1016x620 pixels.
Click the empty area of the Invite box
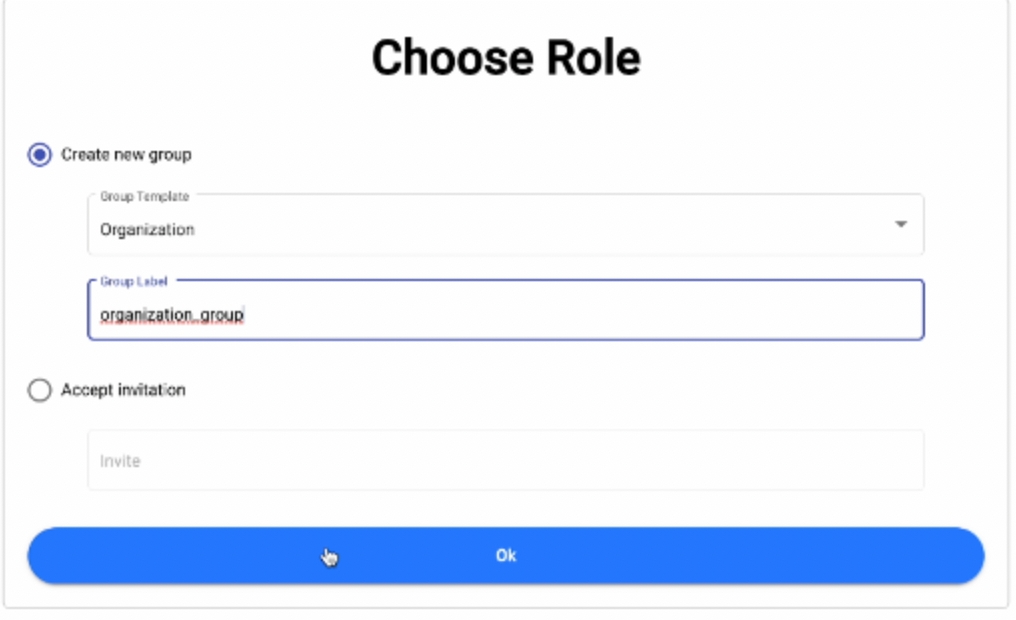coord(600,461)
